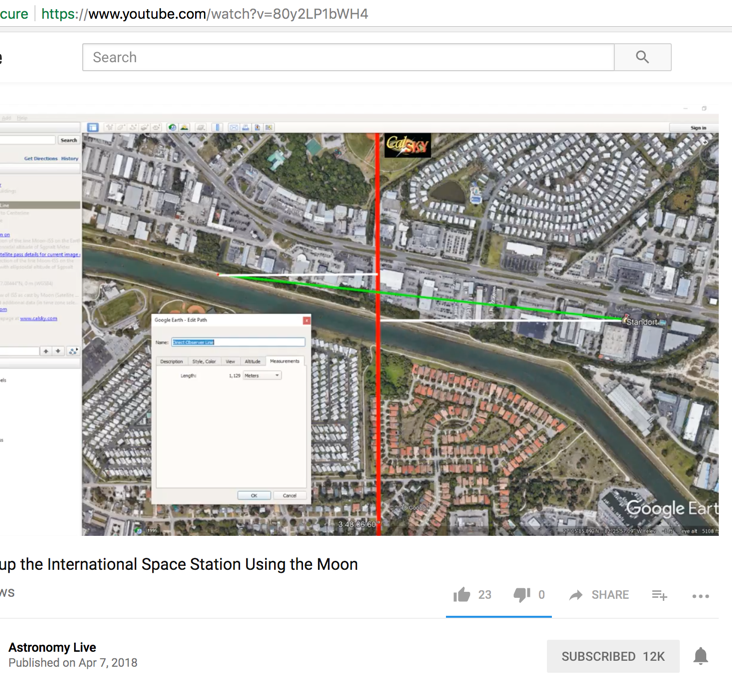Dislike the video with thumbs down

[x=521, y=595]
